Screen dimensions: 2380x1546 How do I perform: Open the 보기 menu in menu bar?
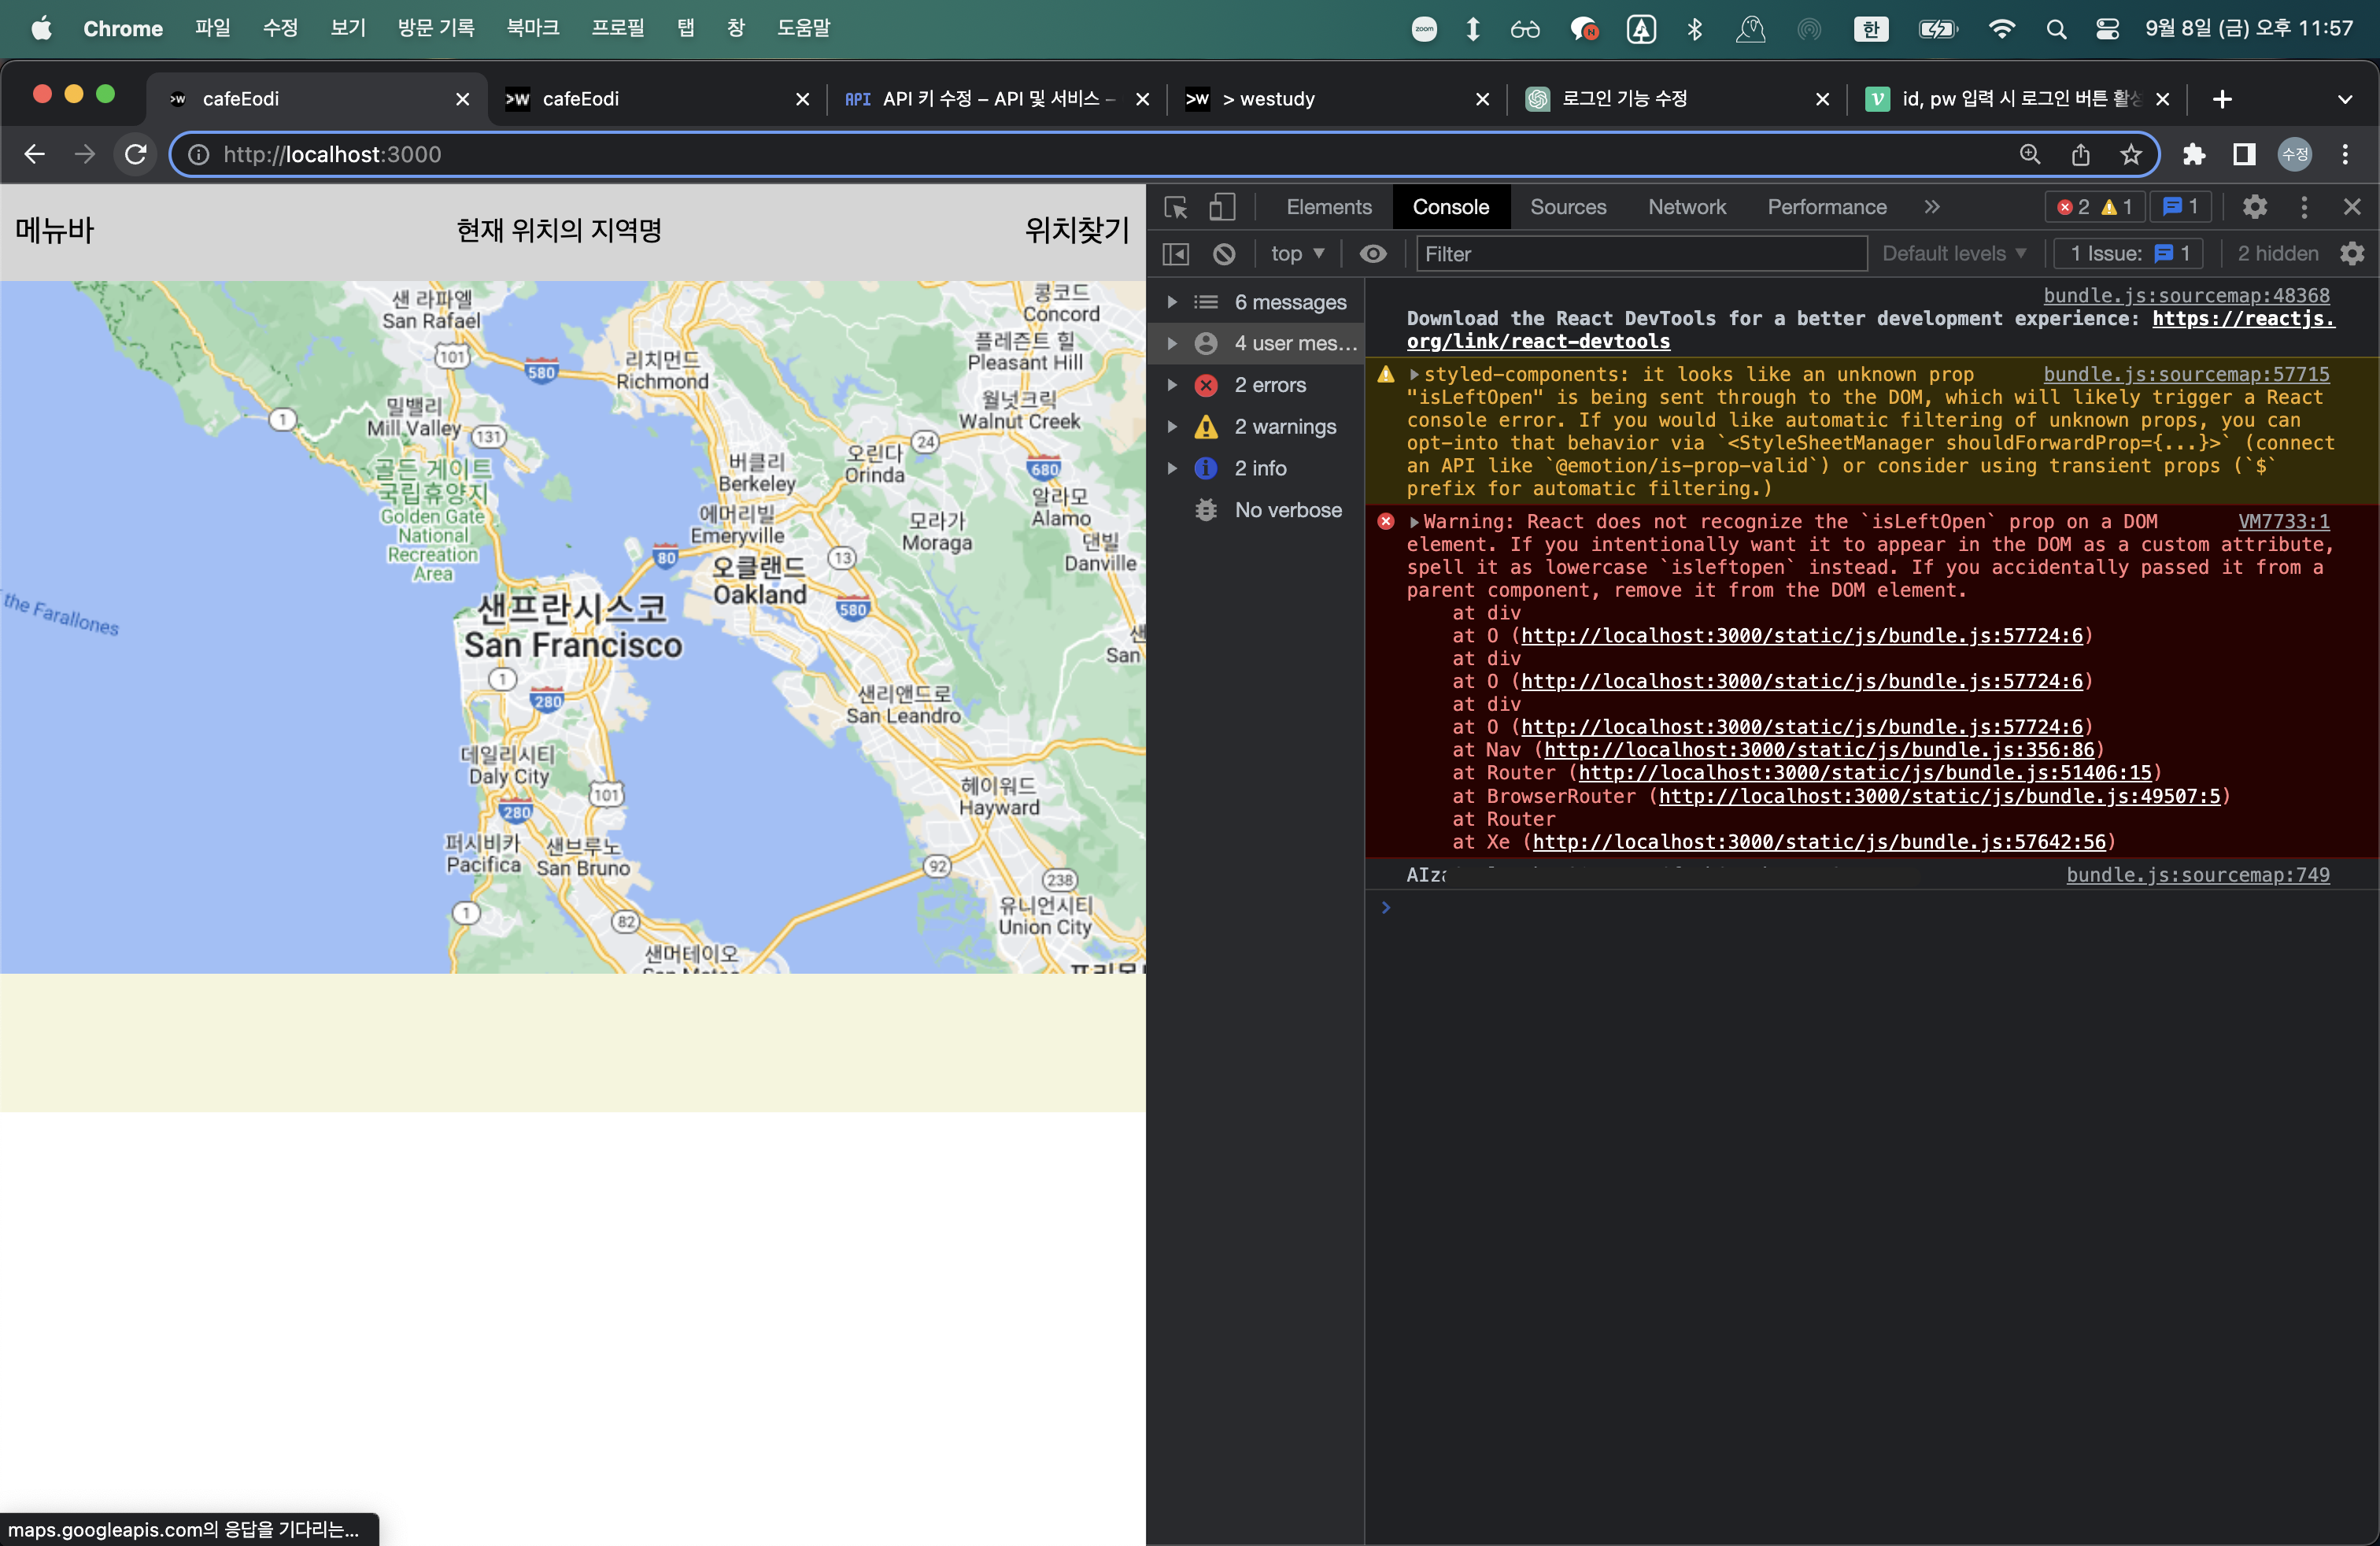[x=348, y=29]
